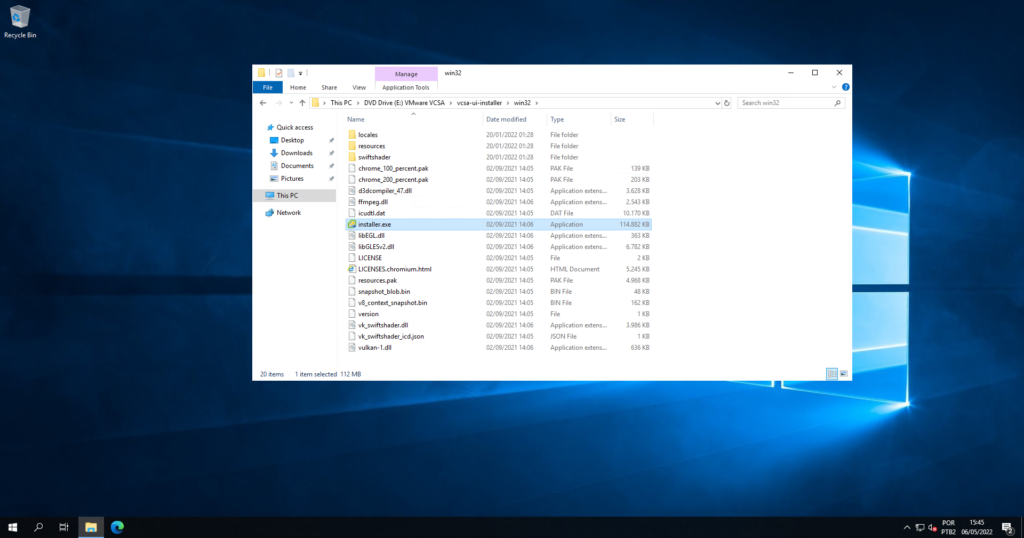The width and height of the screenshot is (1024, 538).
Task: Open address bar history dropdown
Action: [717, 103]
